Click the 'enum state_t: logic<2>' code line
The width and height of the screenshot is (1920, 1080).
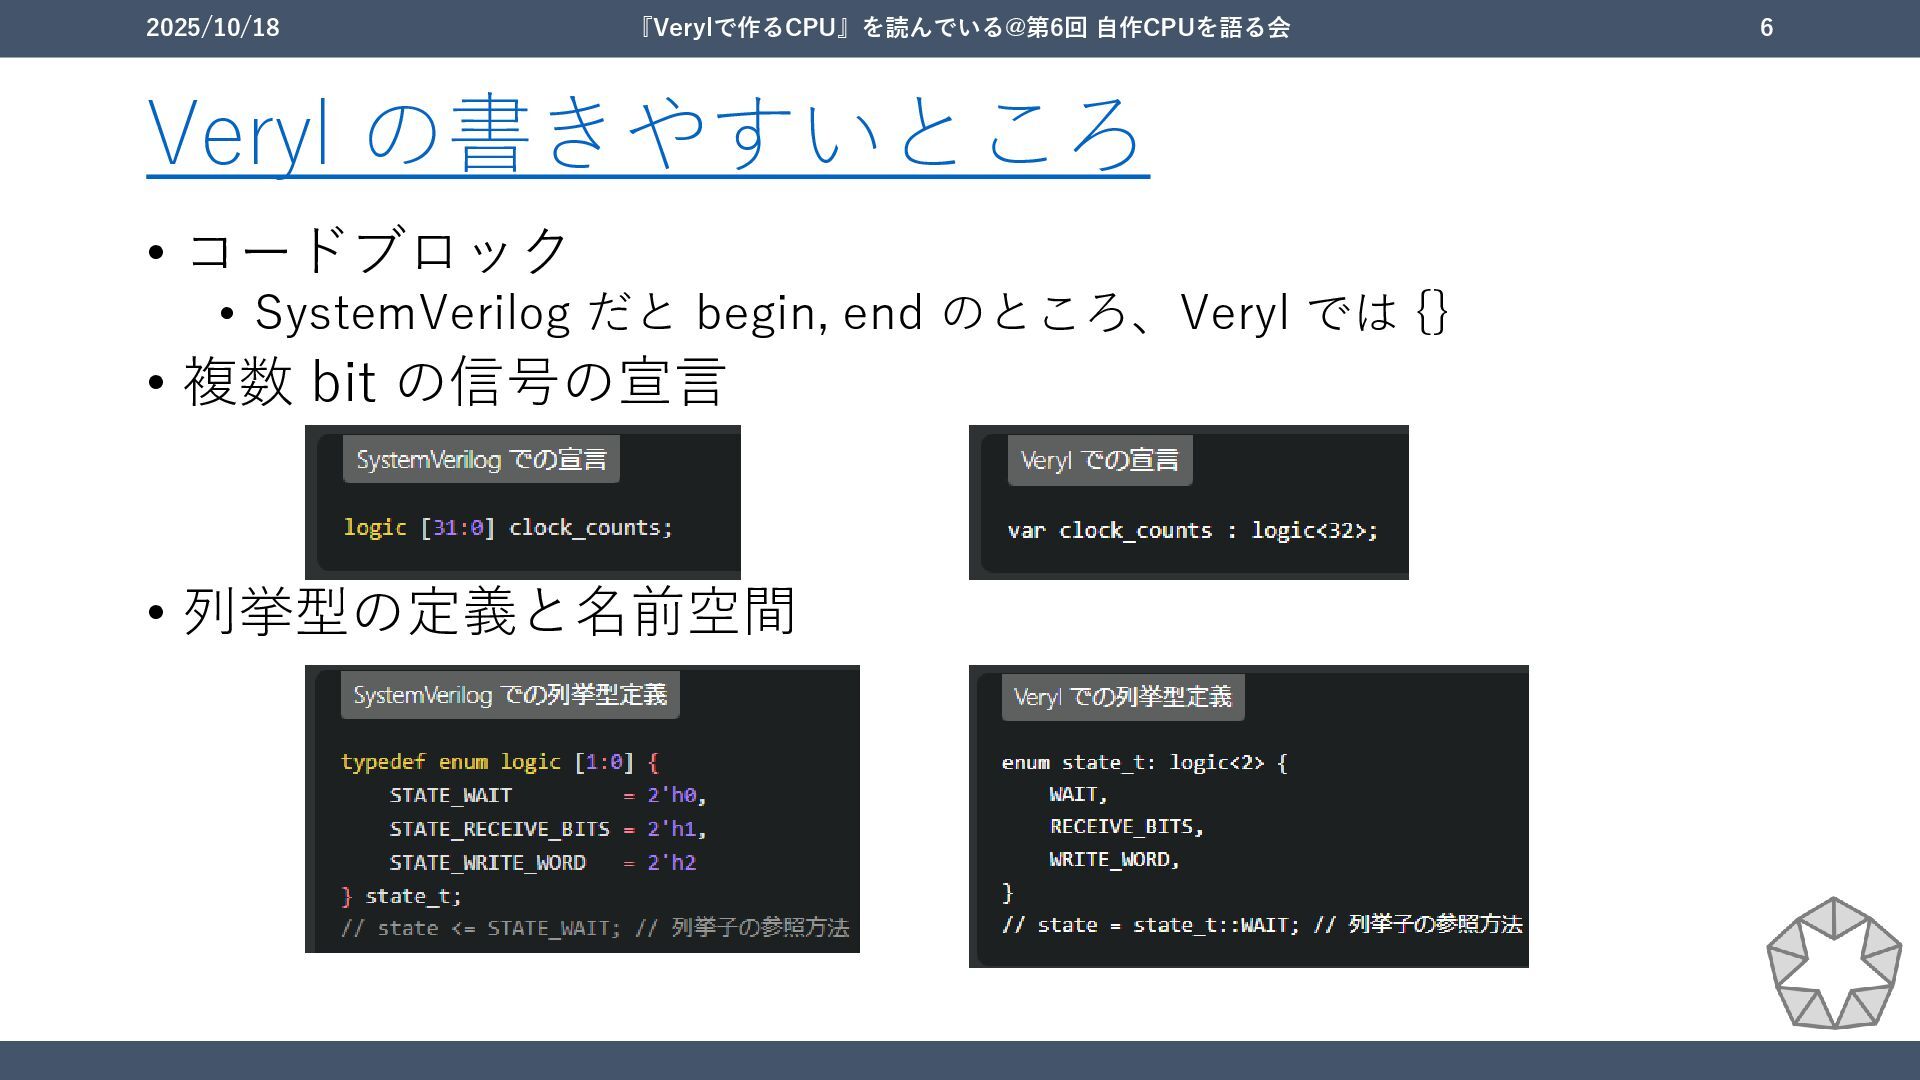pyautogui.click(x=1144, y=762)
